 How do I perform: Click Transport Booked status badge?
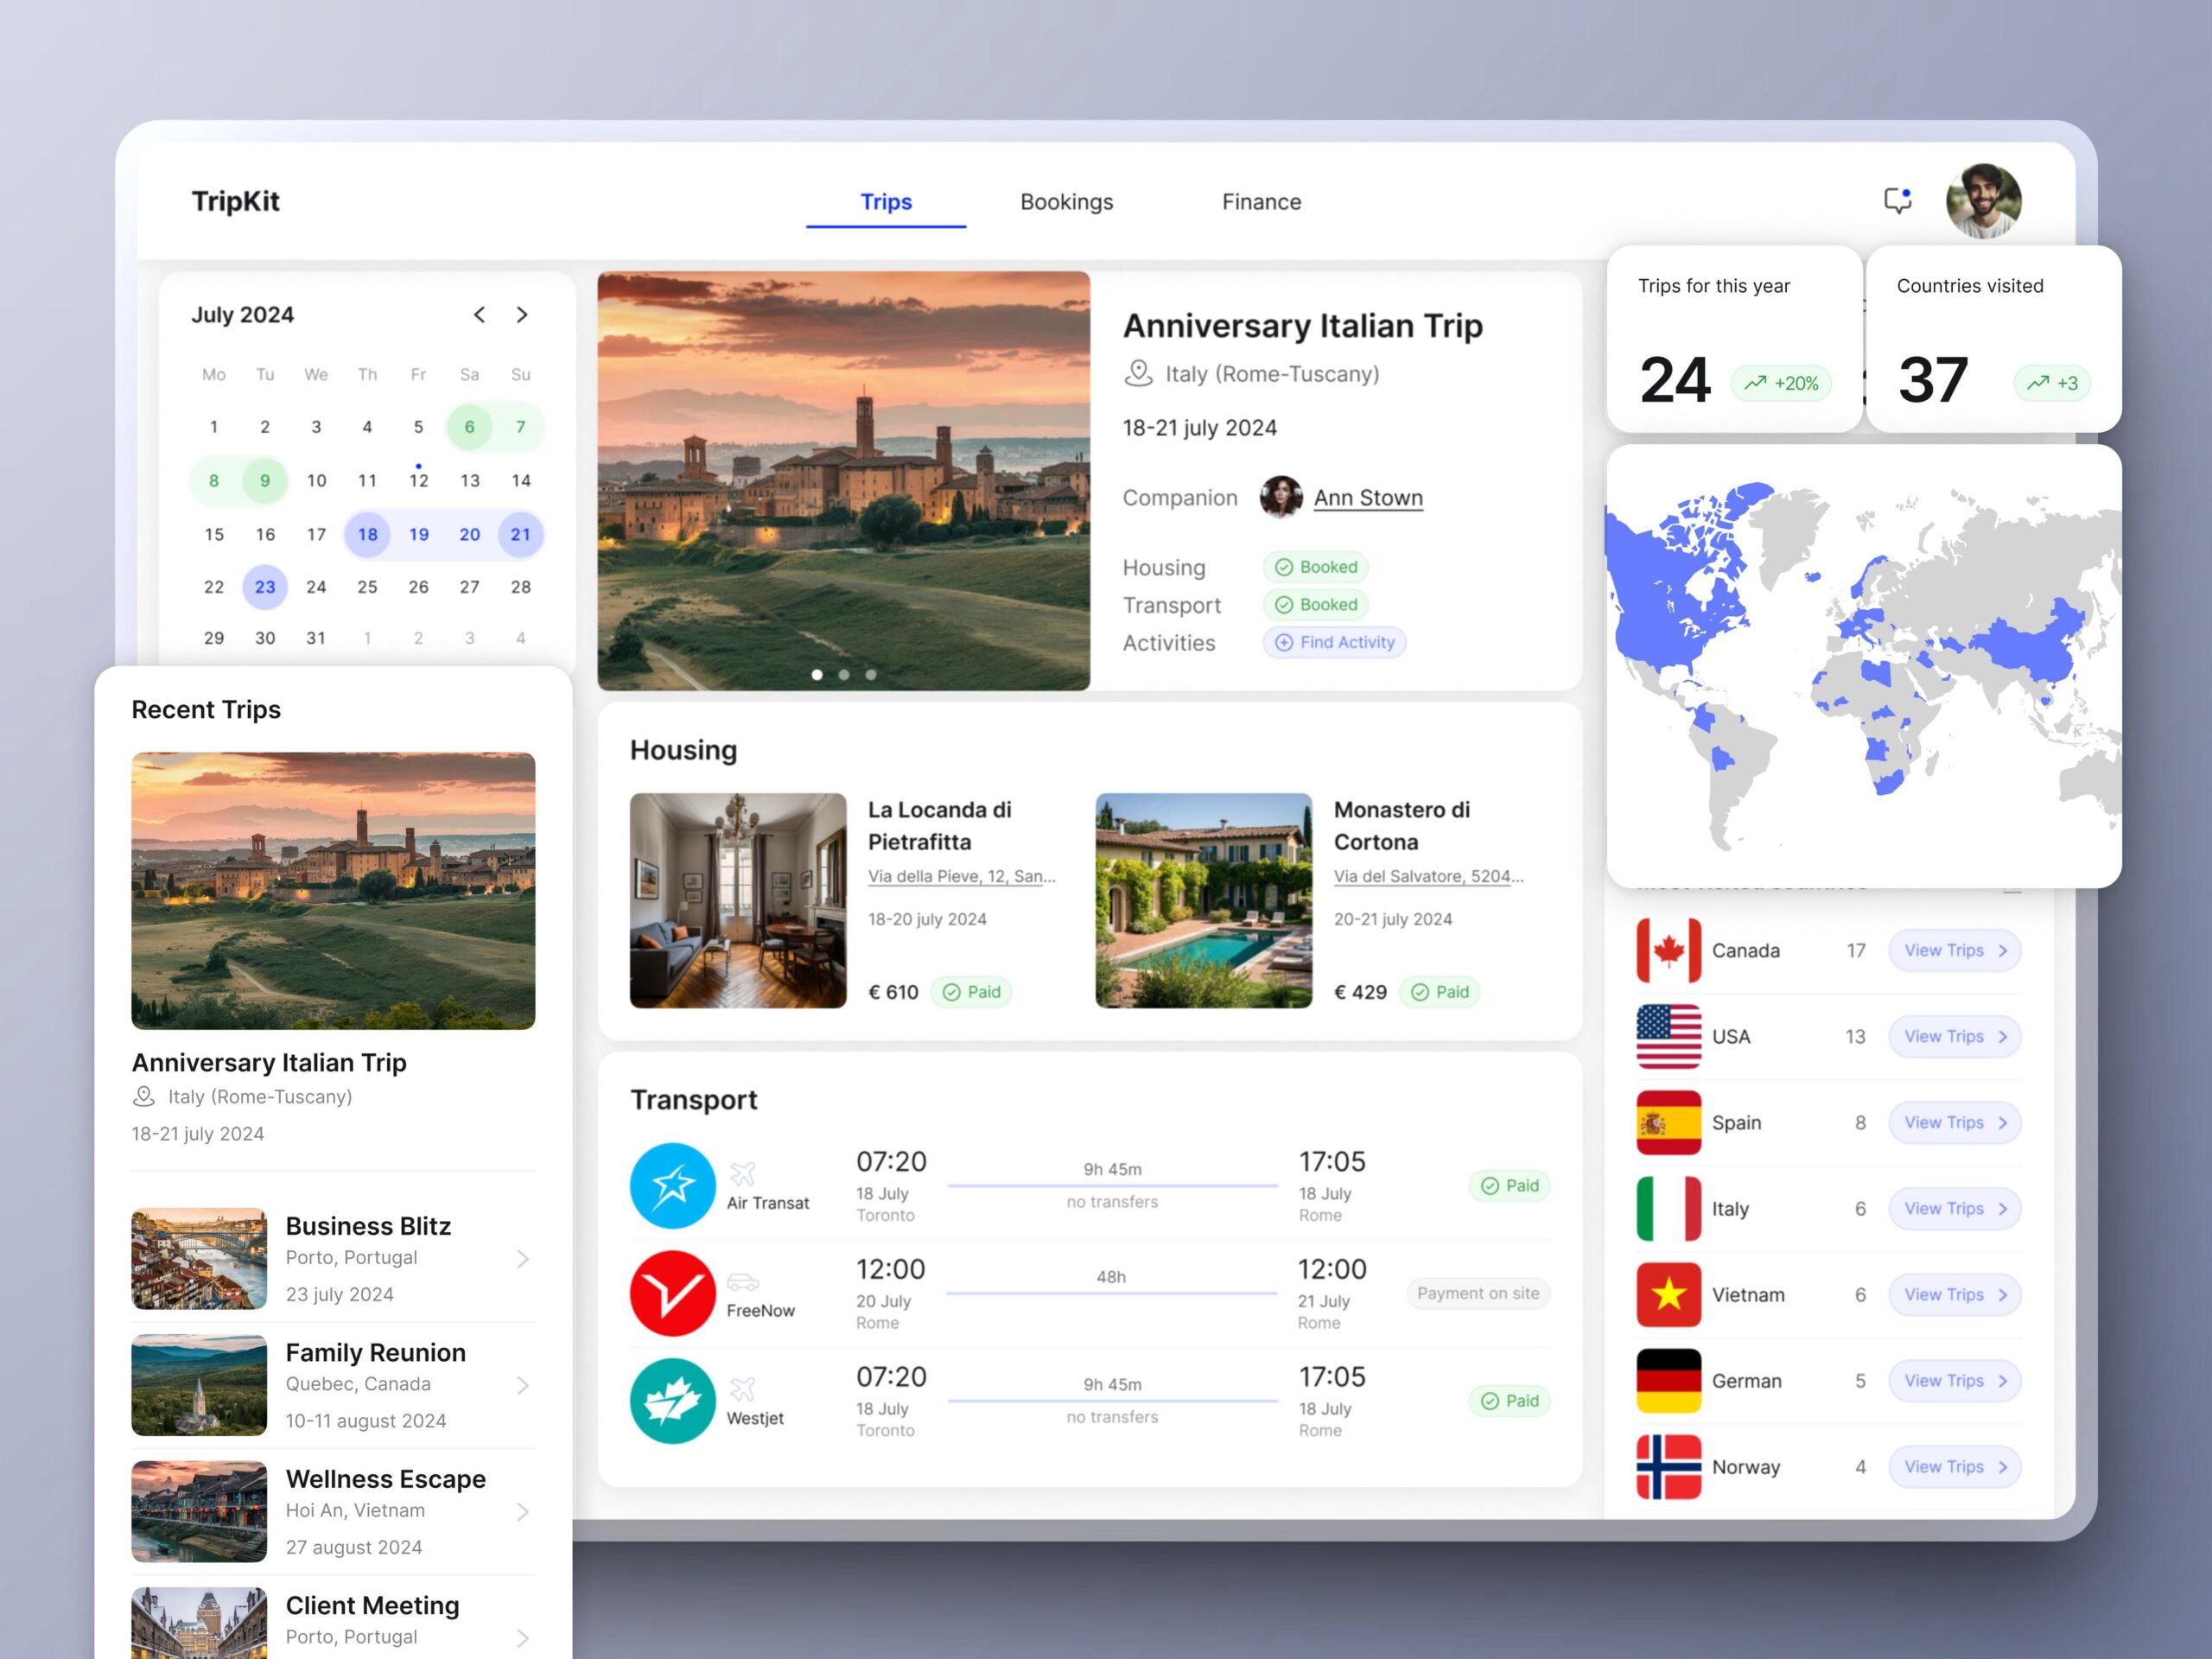1316,605
